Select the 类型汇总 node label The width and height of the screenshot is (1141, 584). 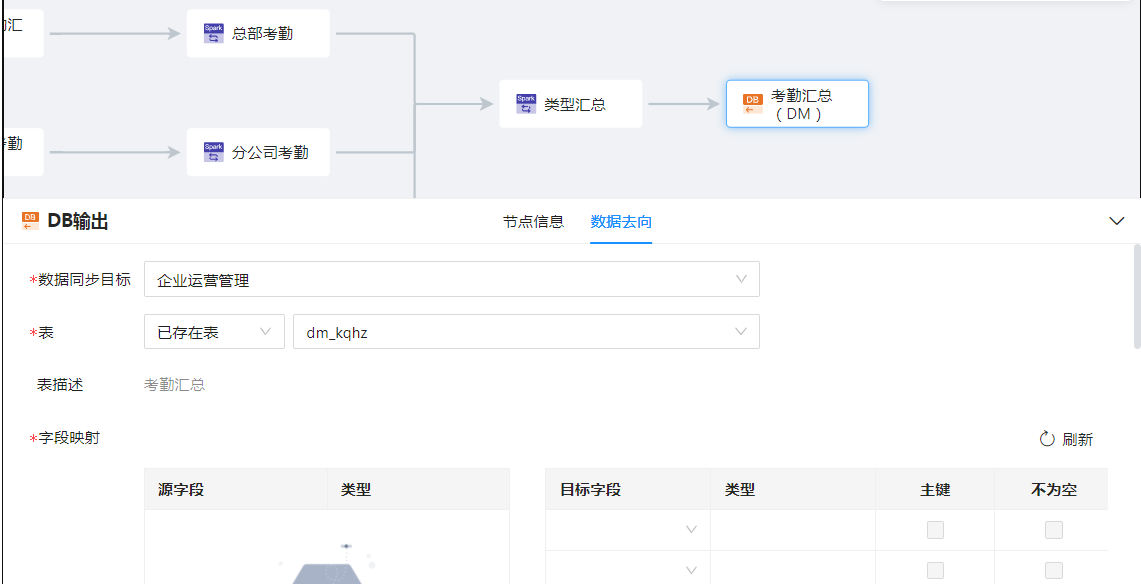click(575, 104)
